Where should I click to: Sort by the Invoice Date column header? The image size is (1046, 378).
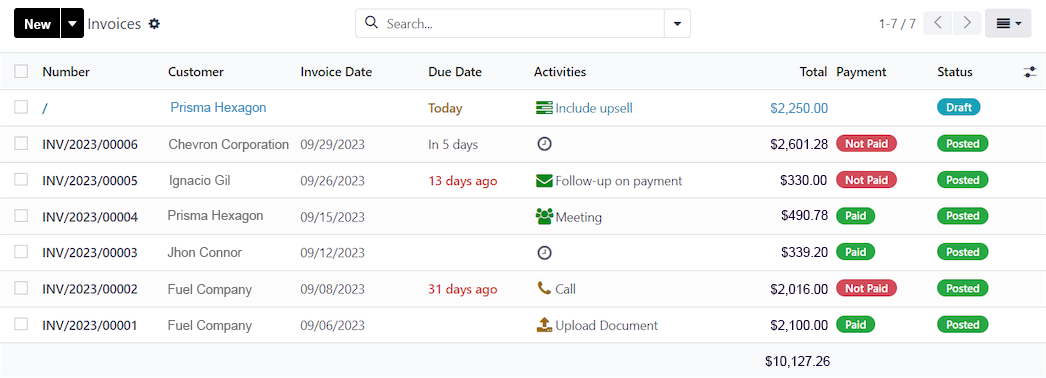(x=336, y=72)
